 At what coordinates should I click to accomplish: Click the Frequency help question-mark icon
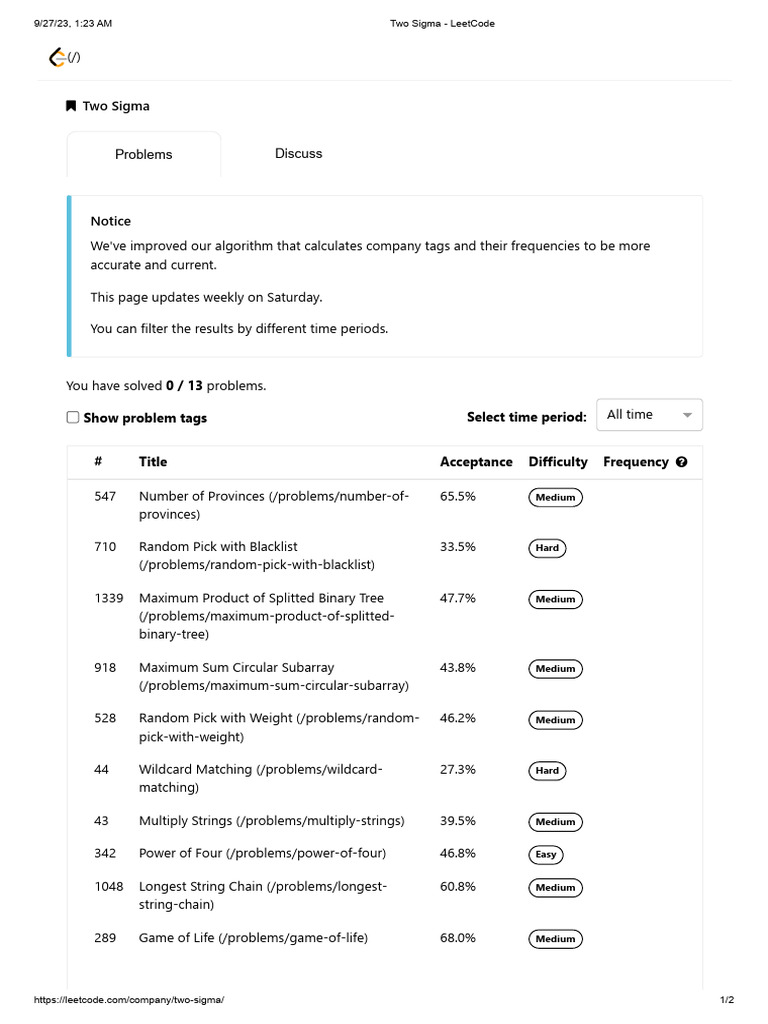(x=682, y=462)
